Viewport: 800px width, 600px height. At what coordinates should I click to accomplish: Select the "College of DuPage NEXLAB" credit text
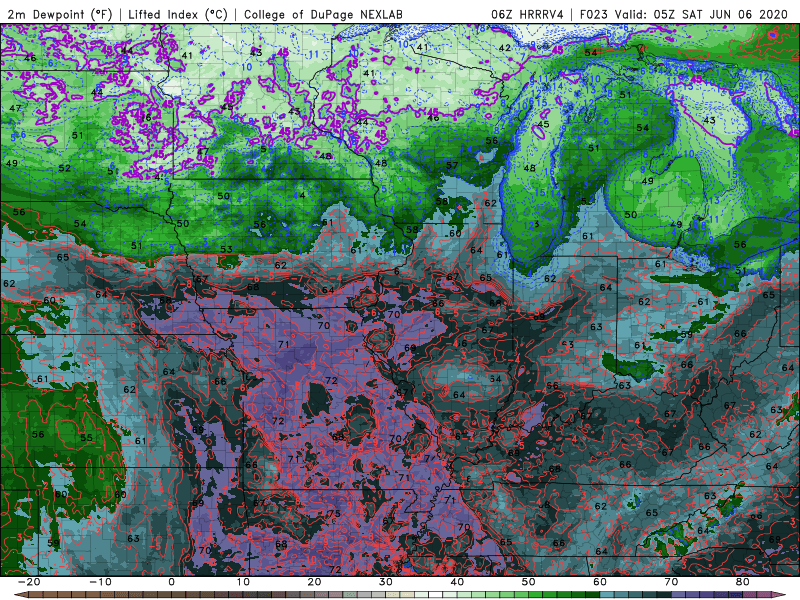tap(323, 14)
